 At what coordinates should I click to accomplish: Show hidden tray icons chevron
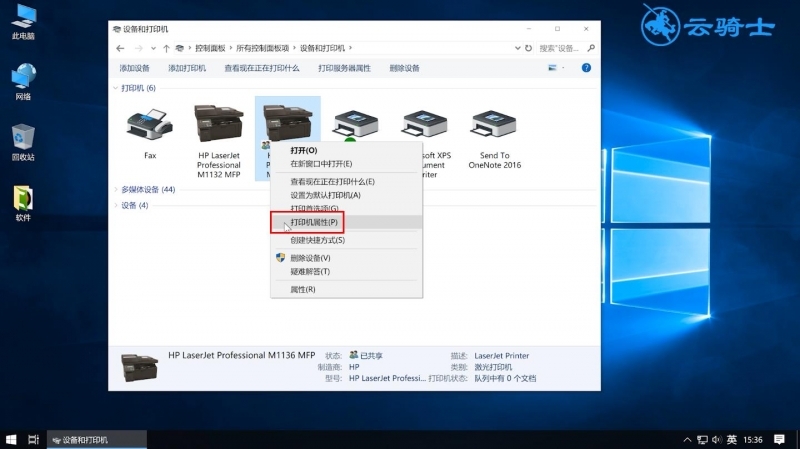click(x=687, y=439)
